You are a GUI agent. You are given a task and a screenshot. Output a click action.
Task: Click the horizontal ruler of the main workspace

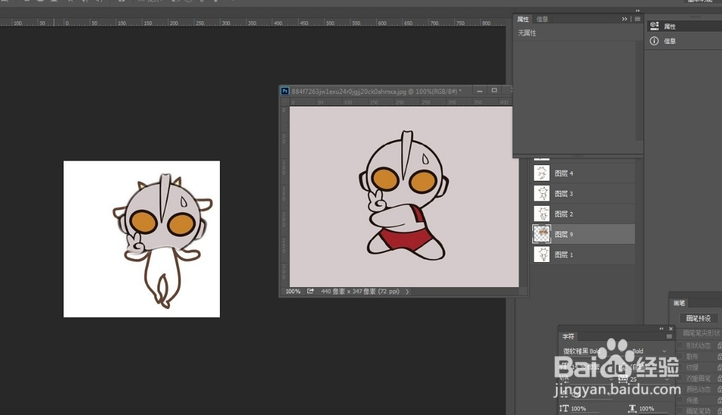click(x=252, y=23)
